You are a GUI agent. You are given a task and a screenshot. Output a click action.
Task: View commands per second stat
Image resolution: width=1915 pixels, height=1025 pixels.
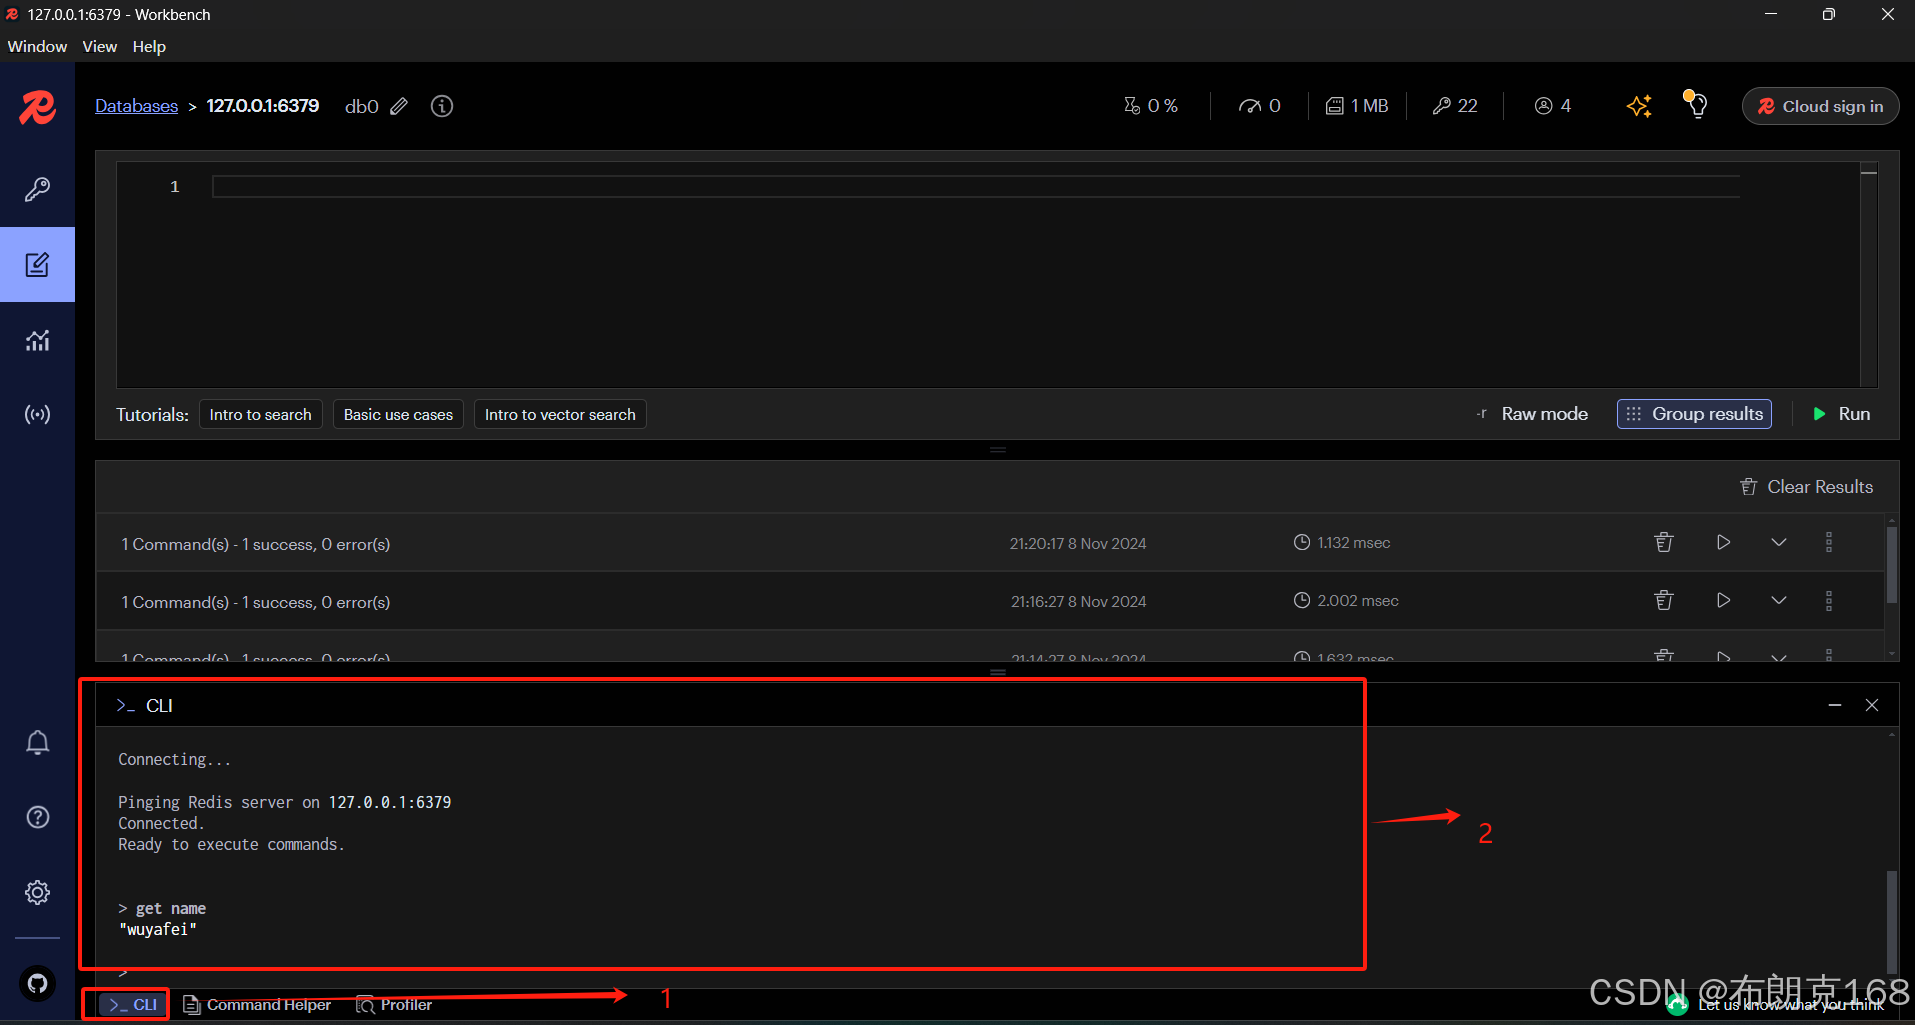tap(1259, 106)
